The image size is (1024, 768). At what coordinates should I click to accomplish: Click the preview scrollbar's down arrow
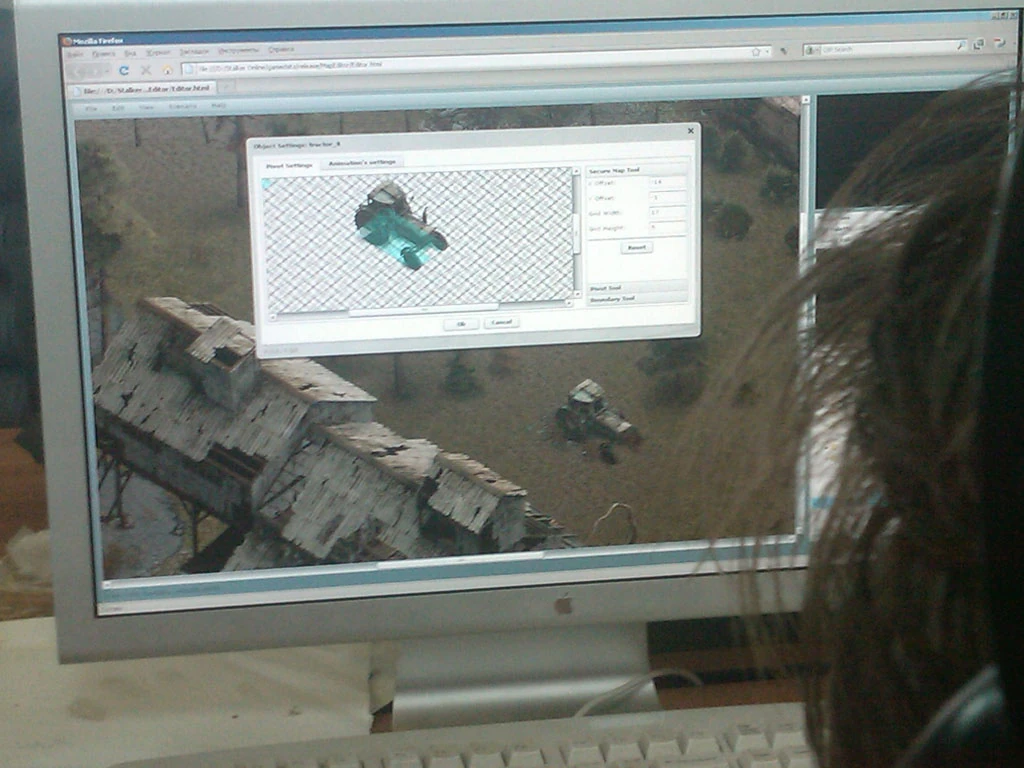(577, 293)
